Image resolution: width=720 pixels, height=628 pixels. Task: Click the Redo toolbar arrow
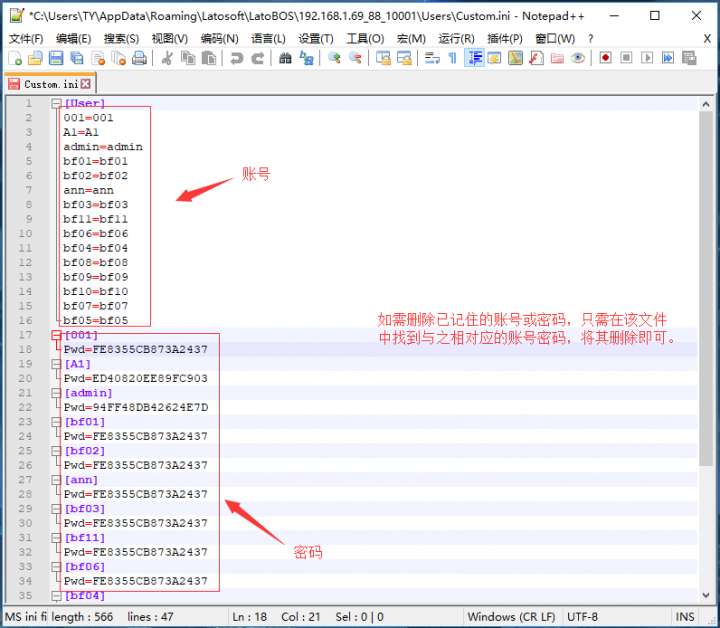point(258,58)
